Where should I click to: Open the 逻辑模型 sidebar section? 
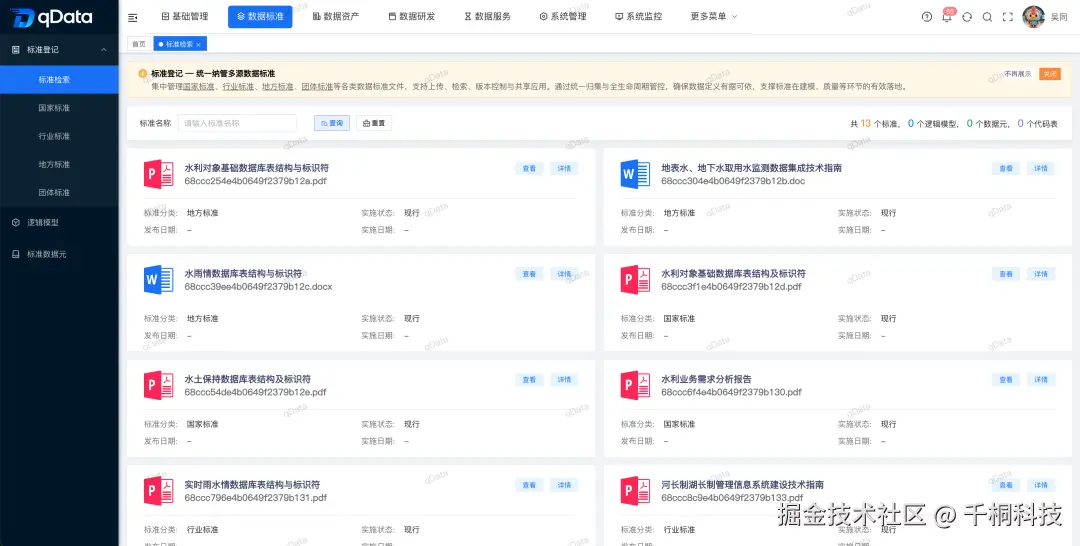pyautogui.click(x=59, y=222)
